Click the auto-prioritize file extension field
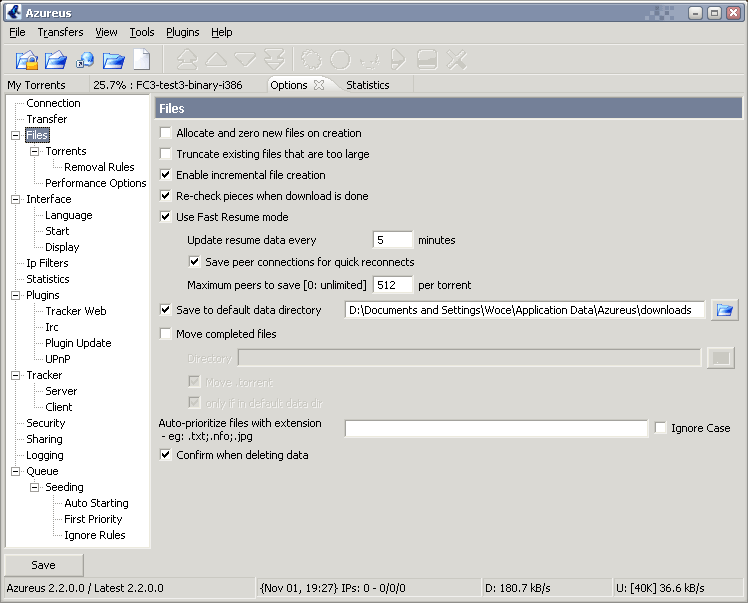The height and width of the screenshot is (603, 748). (x=496, y=429)
